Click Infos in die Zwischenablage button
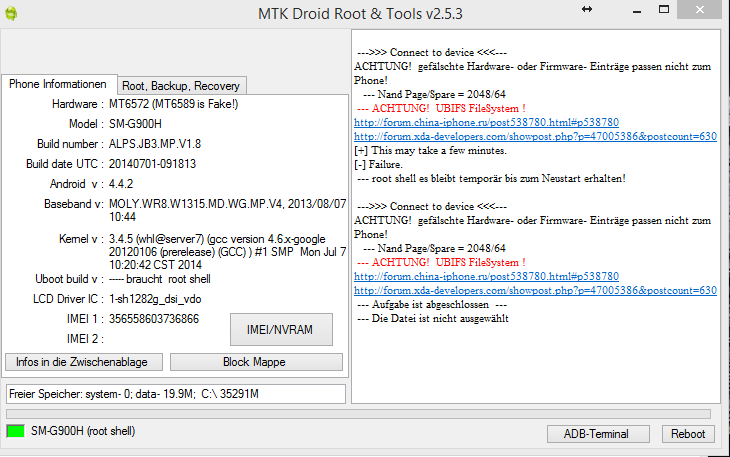The width and height of the screenshot is (730, 457). 83,362
